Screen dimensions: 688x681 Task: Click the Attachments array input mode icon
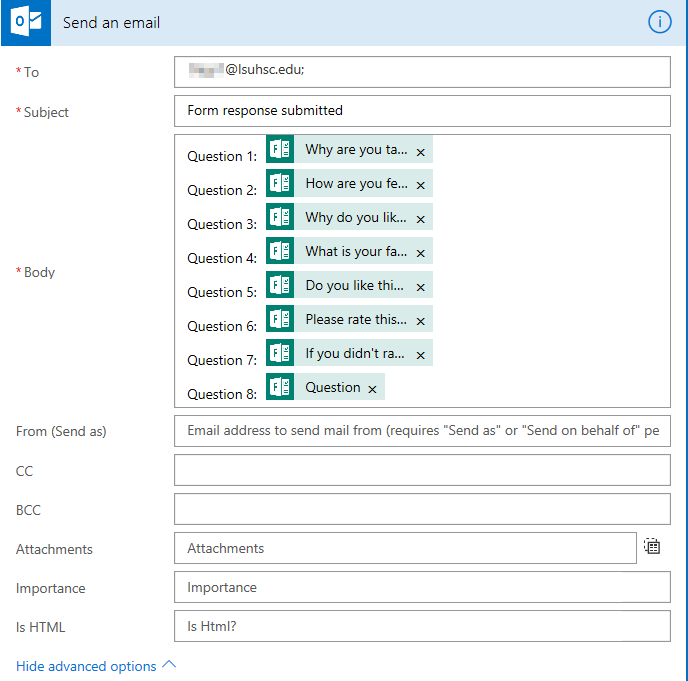(x=652, y=546)
